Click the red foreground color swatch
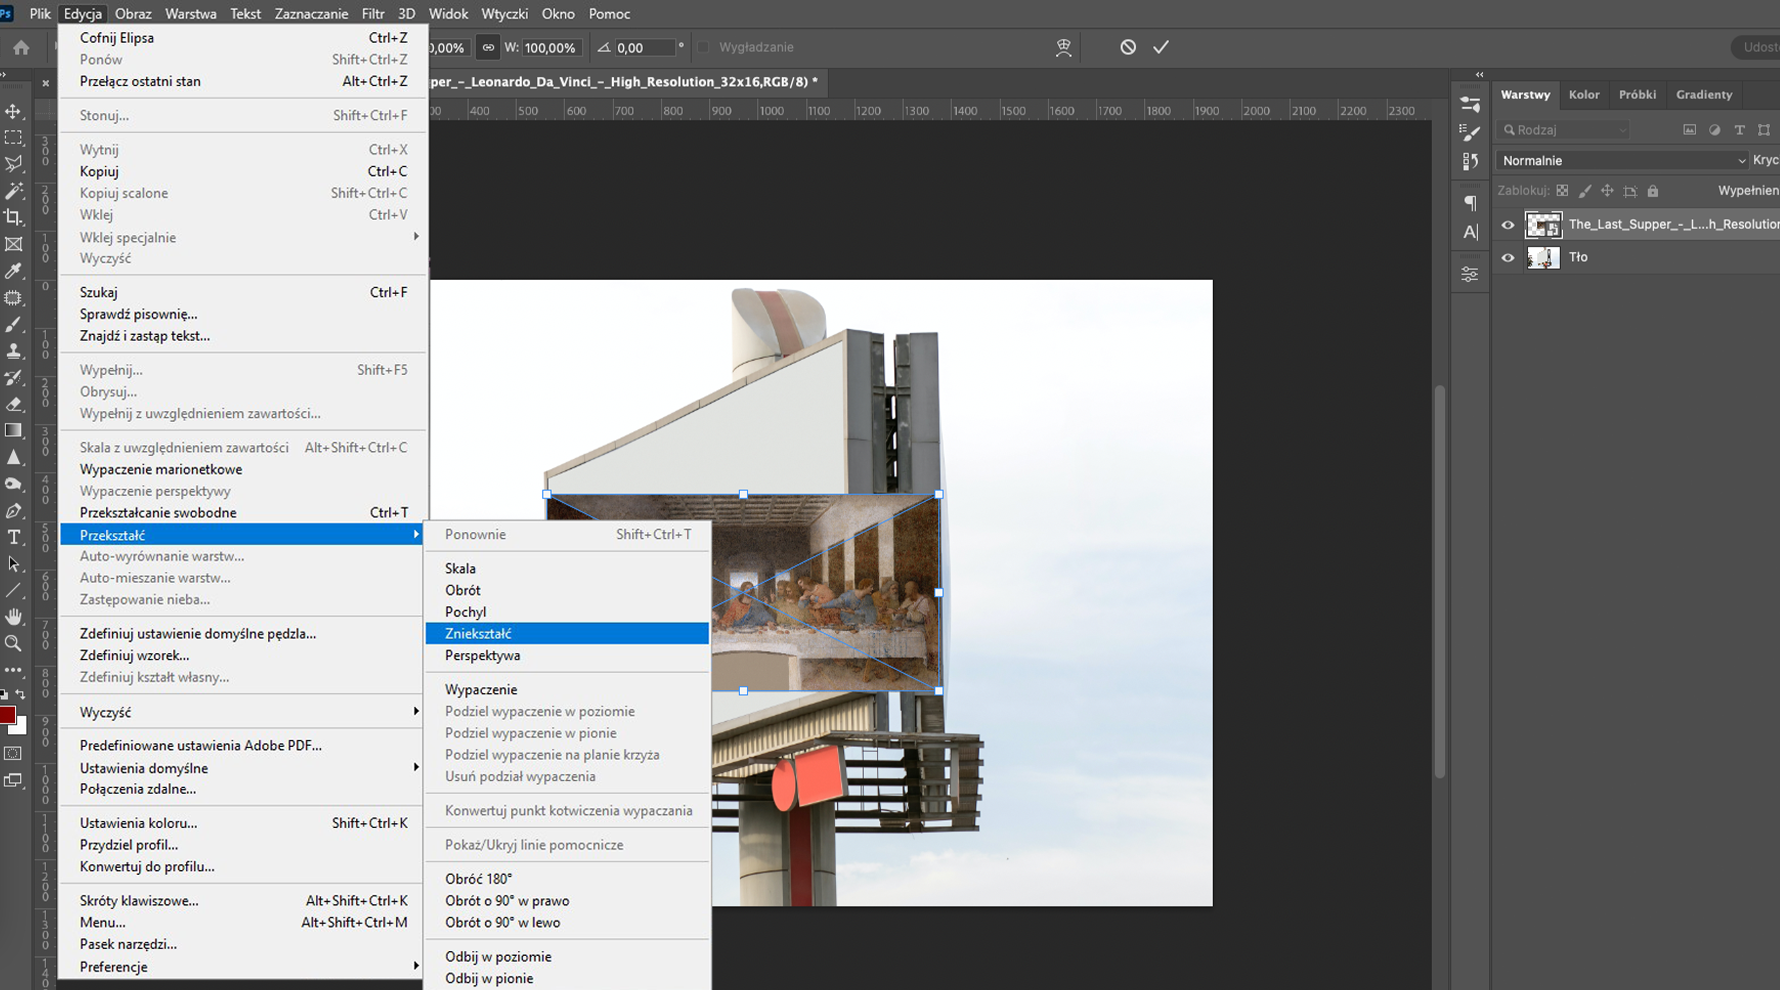This screenshot has width=1780, height=990. tap(7, 715)
